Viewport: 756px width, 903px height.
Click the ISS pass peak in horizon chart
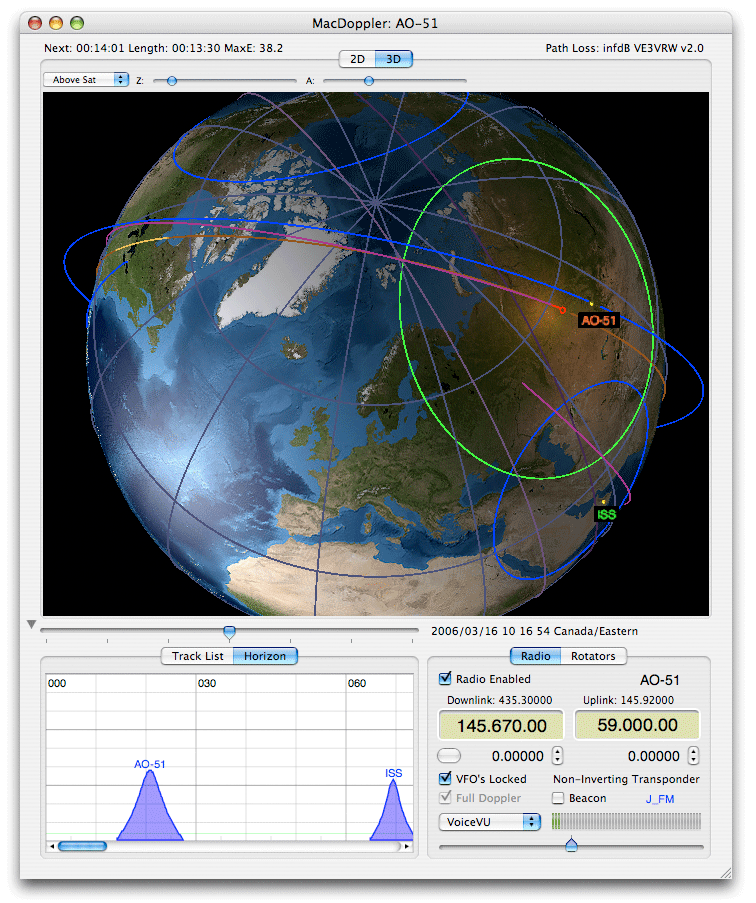(393, 805)
